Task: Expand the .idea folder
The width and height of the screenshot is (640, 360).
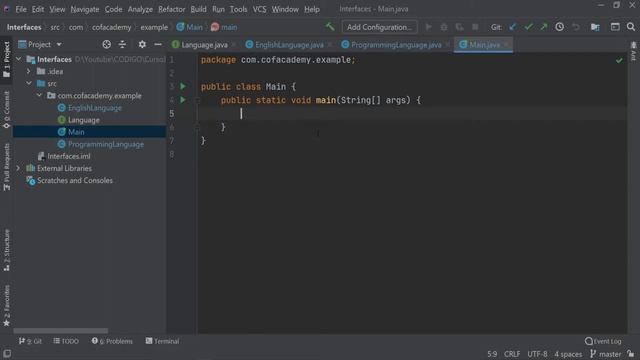Action: (29, 71)
